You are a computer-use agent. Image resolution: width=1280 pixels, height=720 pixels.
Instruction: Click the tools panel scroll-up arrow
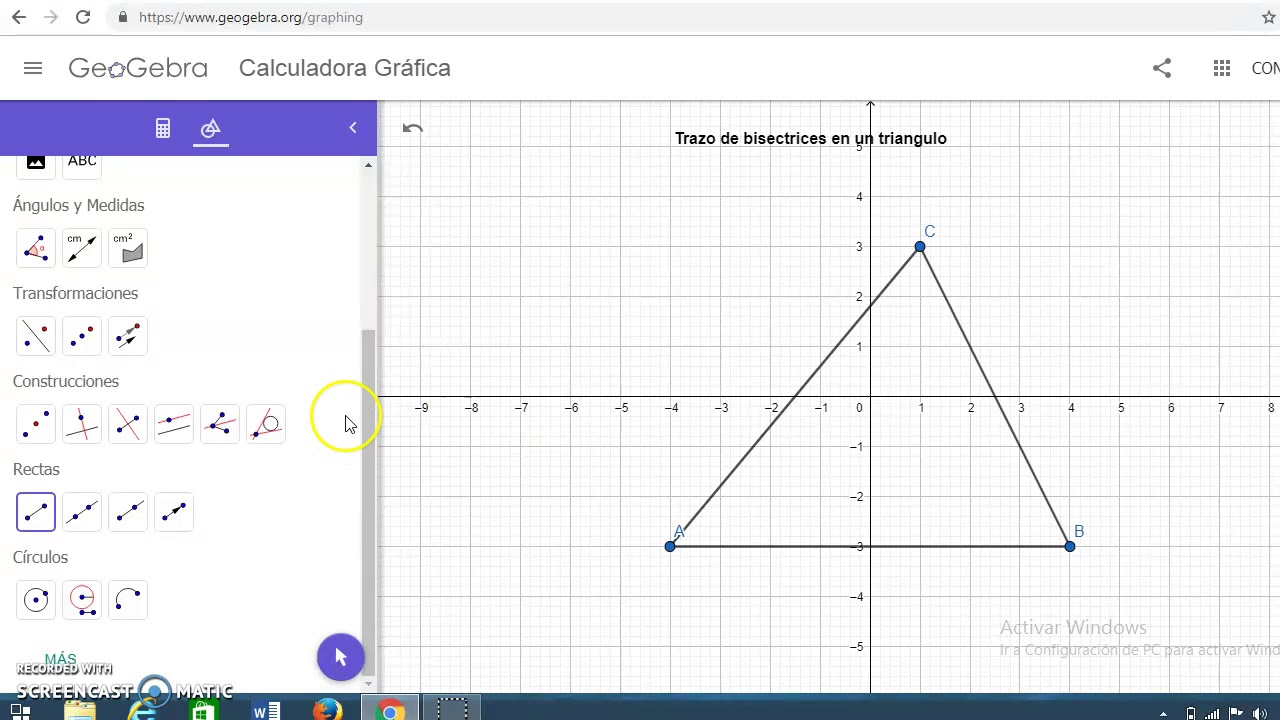tap(368, 164)
